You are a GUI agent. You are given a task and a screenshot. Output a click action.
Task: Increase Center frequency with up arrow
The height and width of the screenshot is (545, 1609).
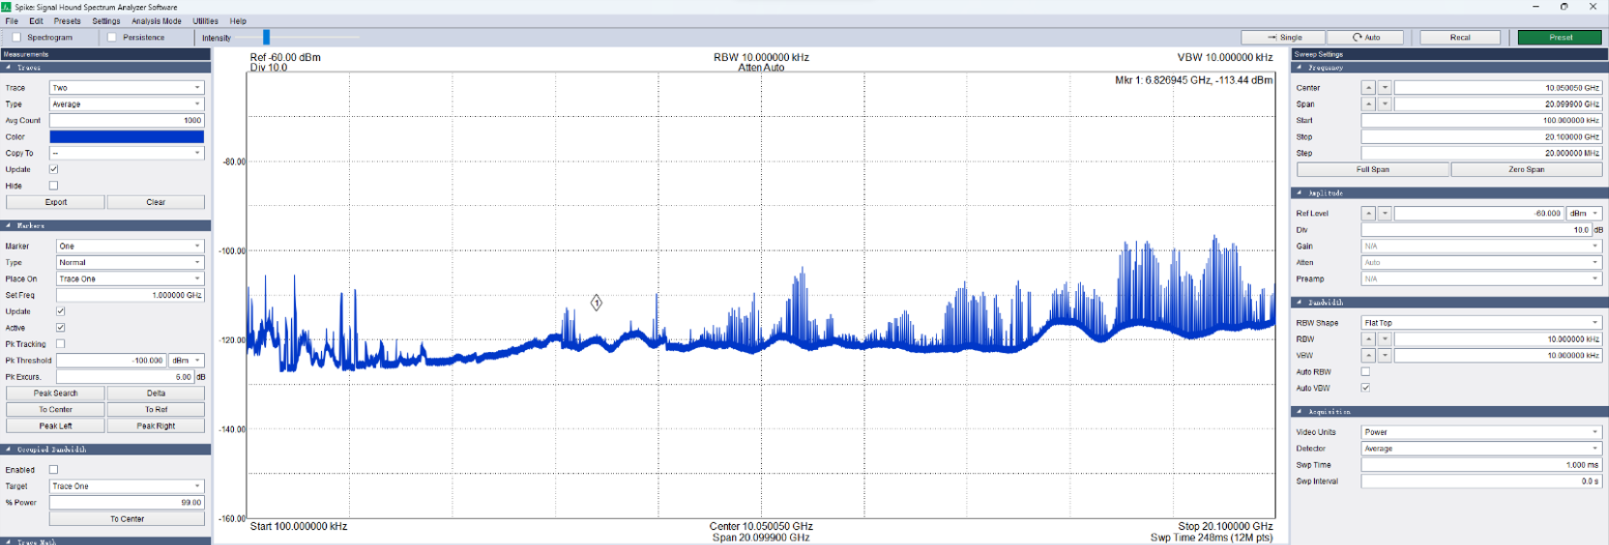(1368, 88)
